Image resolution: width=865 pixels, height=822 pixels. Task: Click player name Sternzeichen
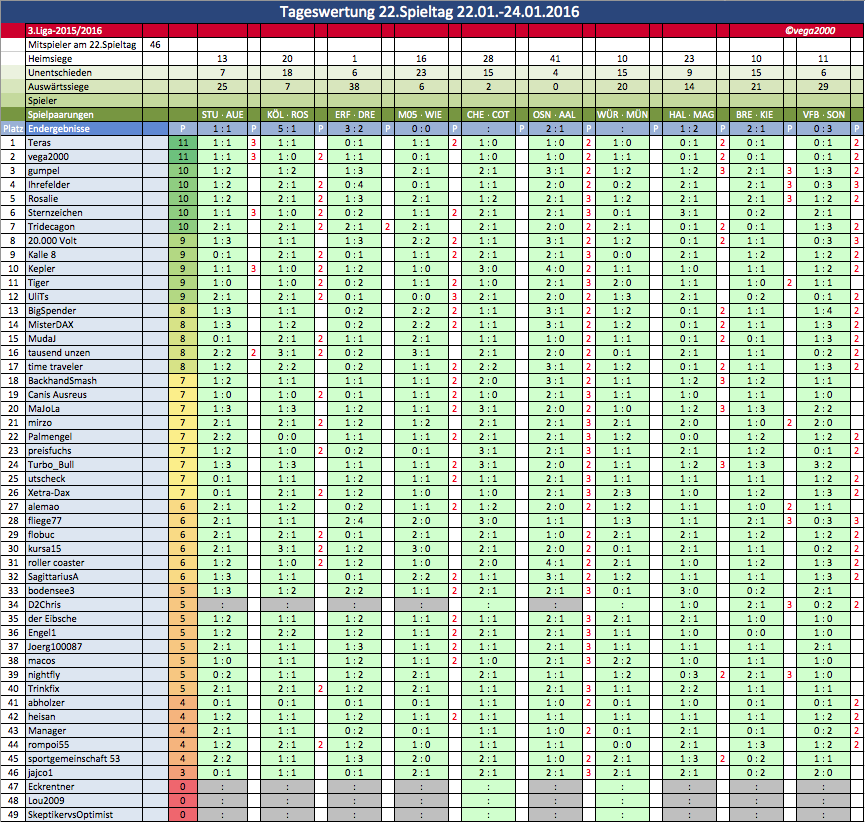(x=55, y=213)
